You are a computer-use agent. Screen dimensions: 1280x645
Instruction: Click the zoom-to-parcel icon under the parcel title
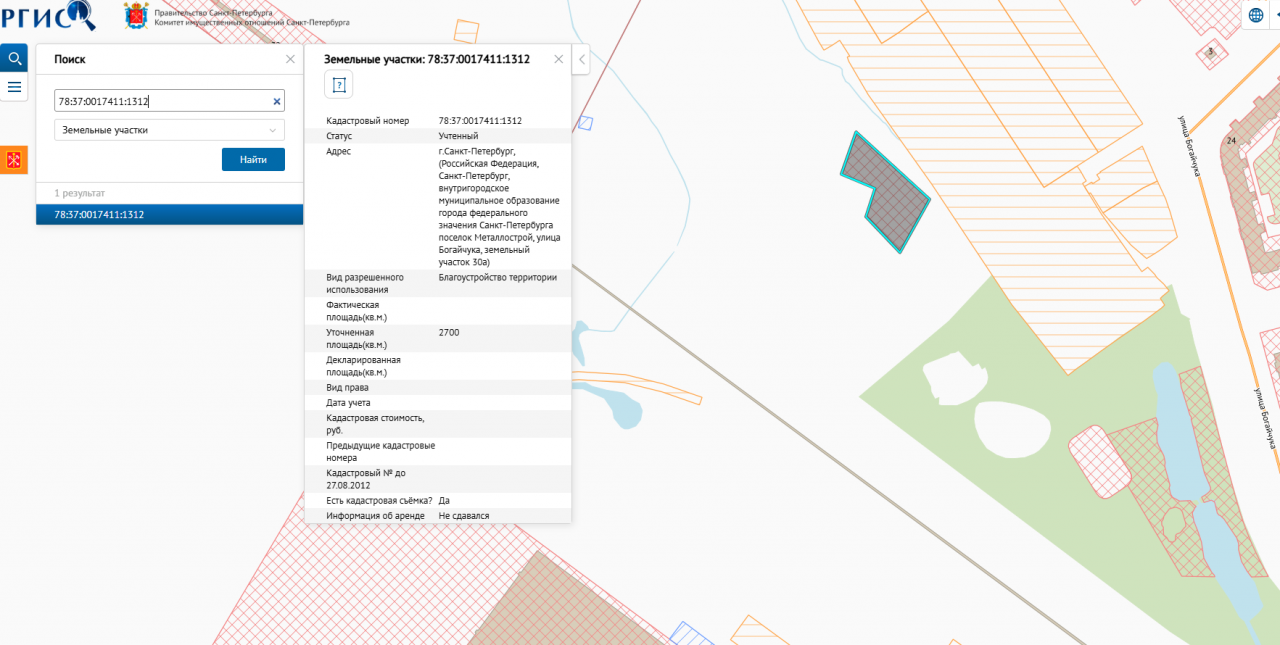(x=338, y=85)
